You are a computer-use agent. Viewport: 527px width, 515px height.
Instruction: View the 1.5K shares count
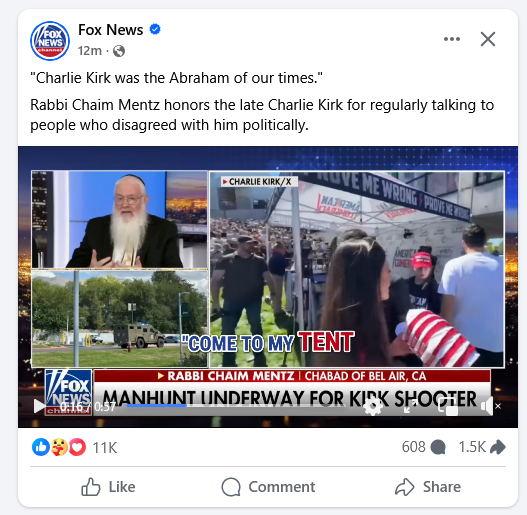[482, 447]
